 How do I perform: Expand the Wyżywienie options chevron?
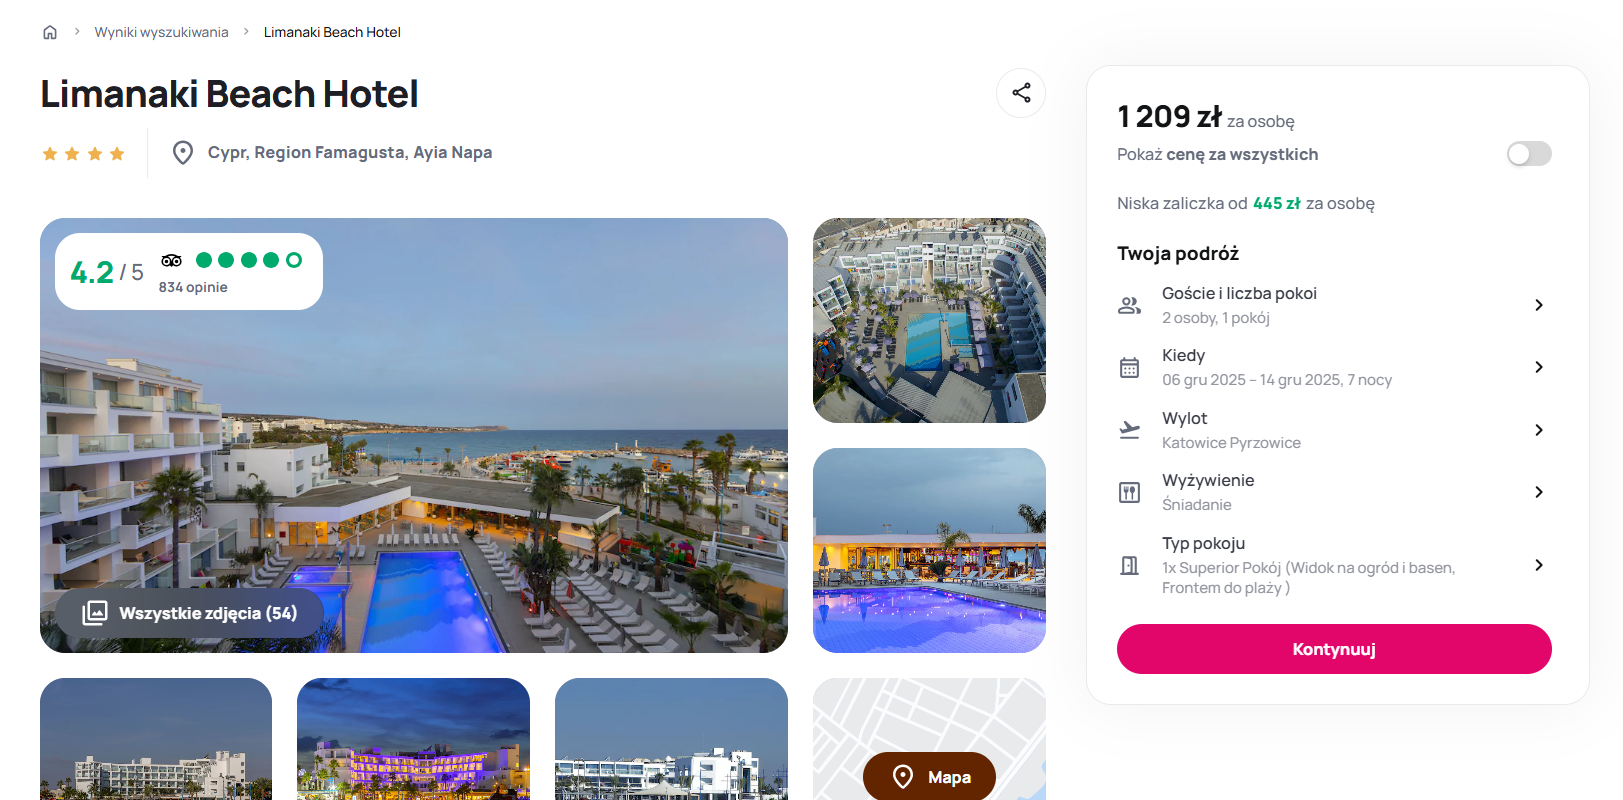point(1539,492)
